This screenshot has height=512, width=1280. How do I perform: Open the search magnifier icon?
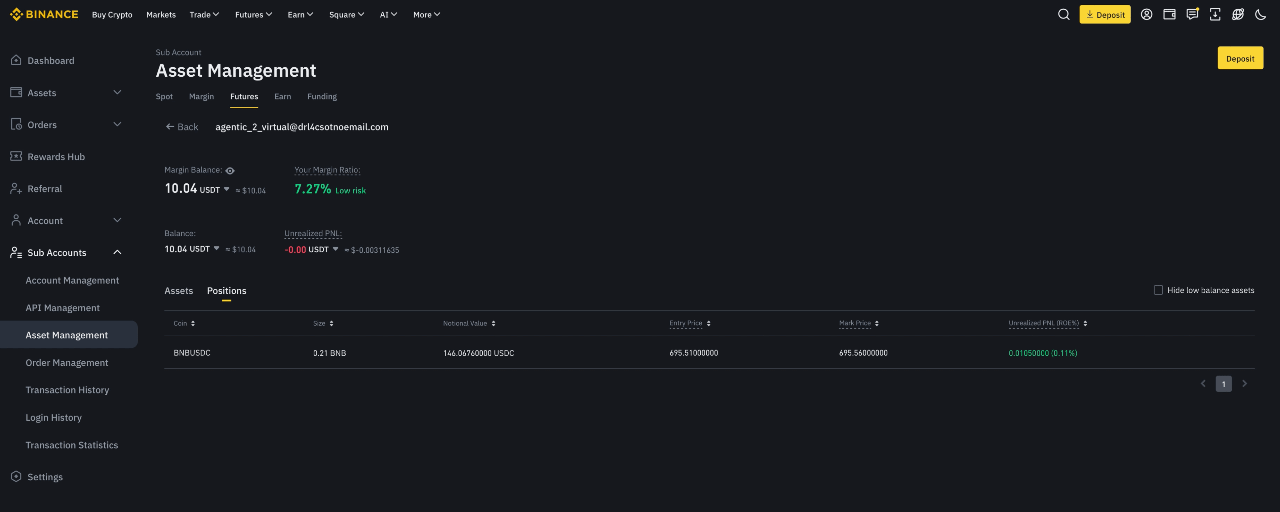[x=1064, y=14]
